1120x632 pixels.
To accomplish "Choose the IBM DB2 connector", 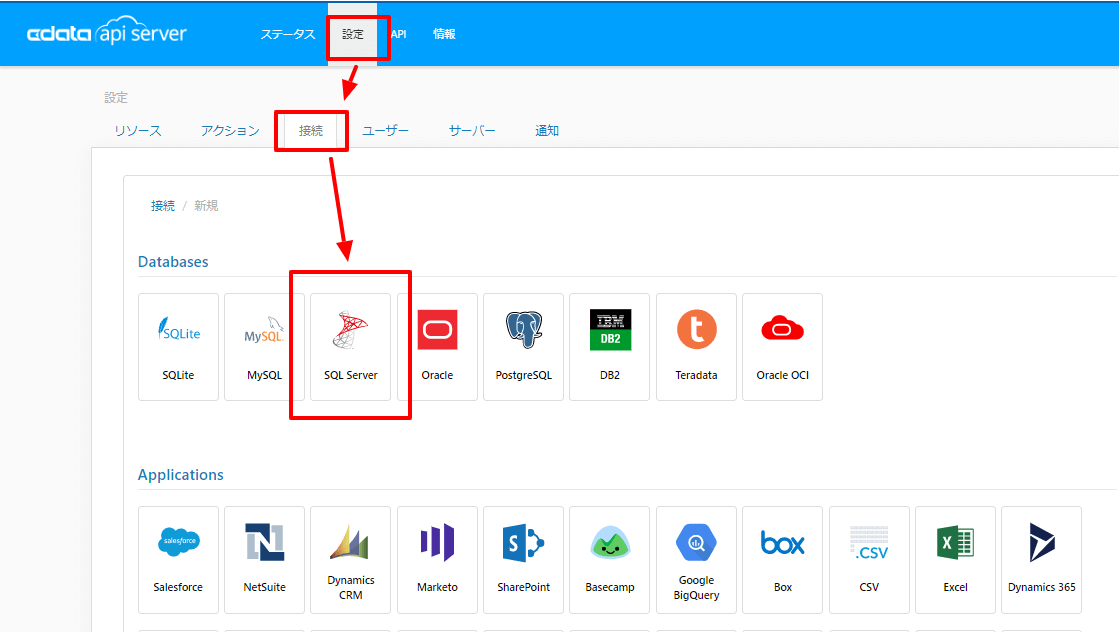I will pos(610,347).
